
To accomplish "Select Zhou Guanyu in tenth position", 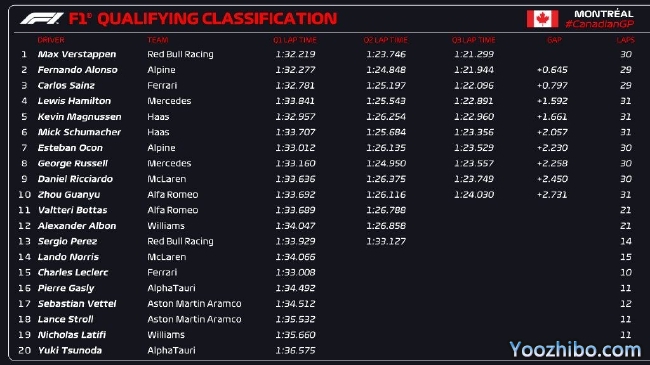I will (x=69, y=195).
